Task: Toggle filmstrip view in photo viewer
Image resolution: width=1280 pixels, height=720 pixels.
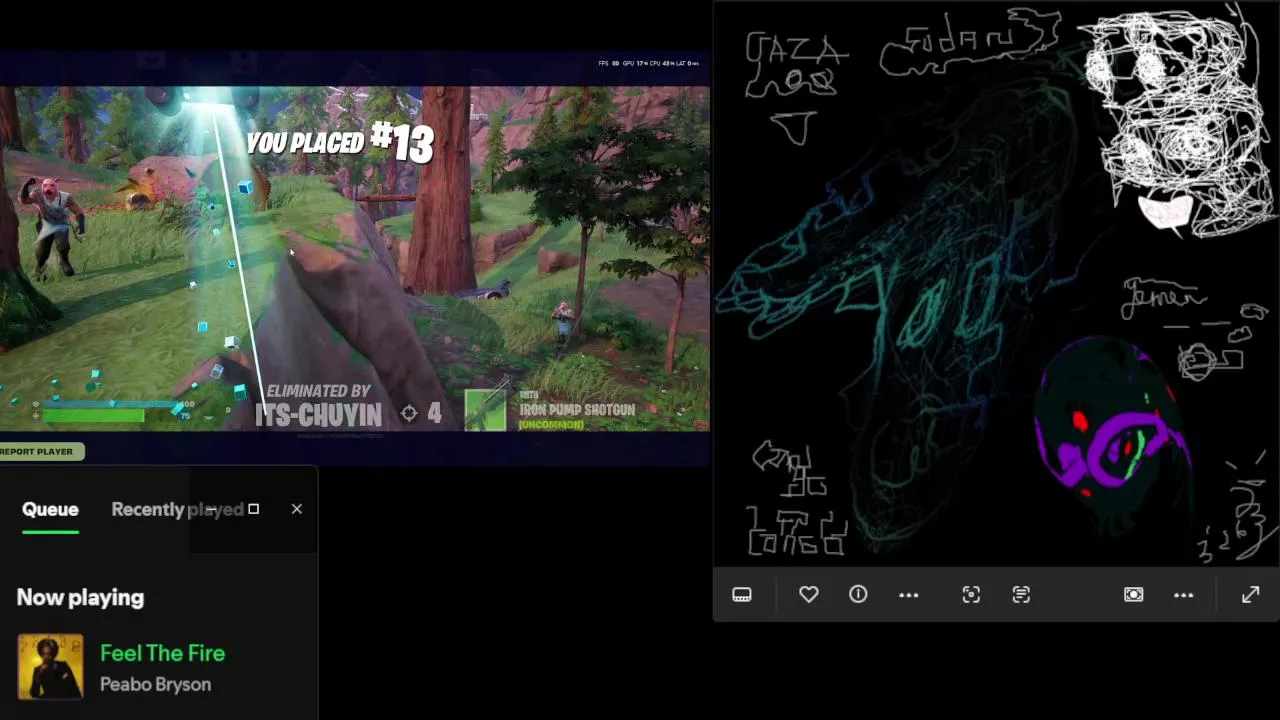Action: [x=742, y=594]
